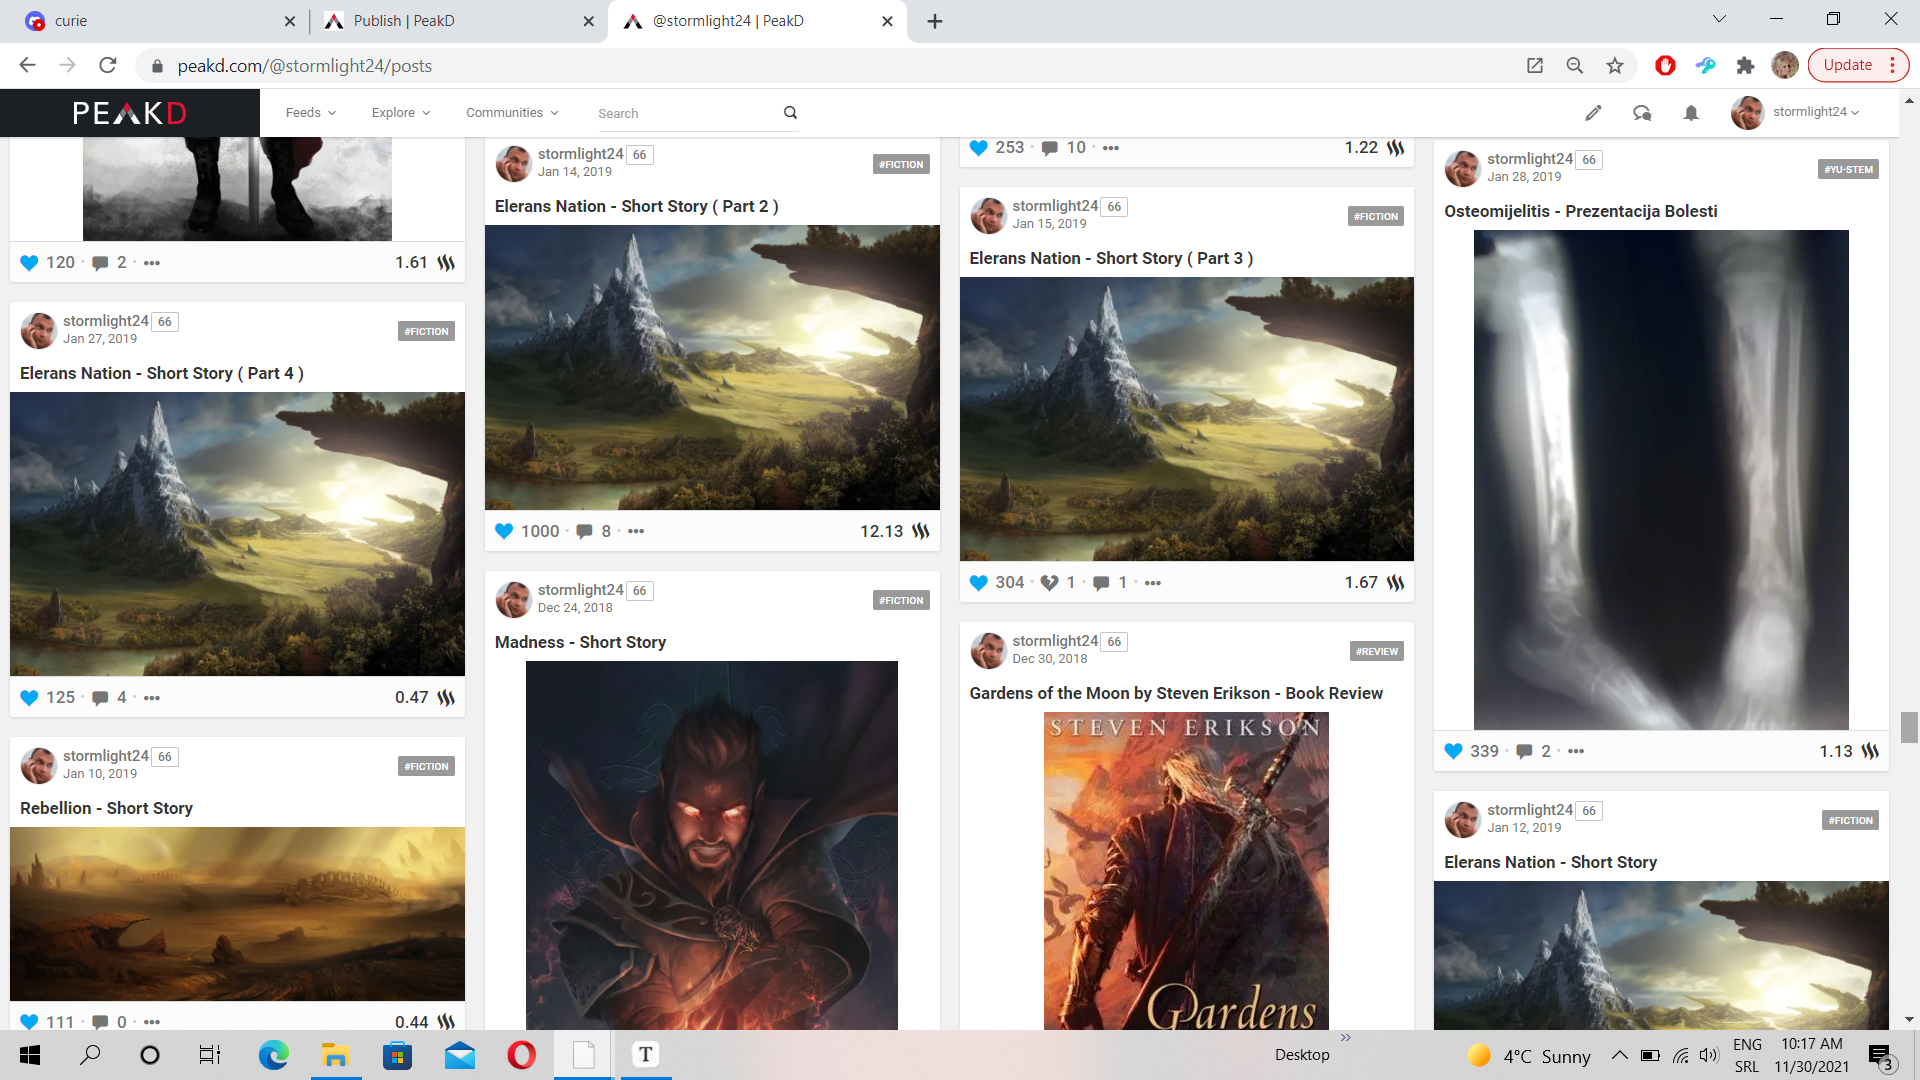Open the chat messages icon in header
The width and height of the screenshot is (1920, 1080).
1642,113
